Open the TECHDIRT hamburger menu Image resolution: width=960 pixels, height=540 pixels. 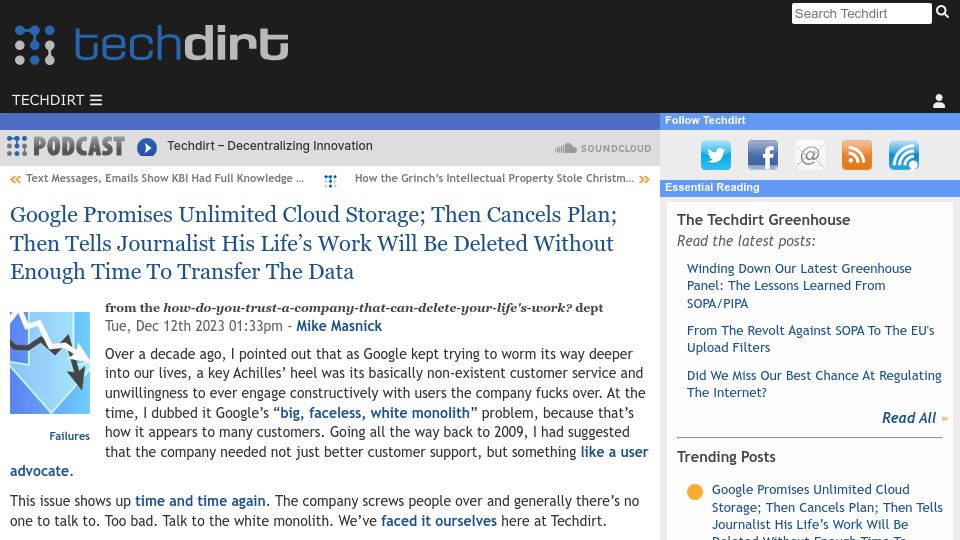pos(57,100)
